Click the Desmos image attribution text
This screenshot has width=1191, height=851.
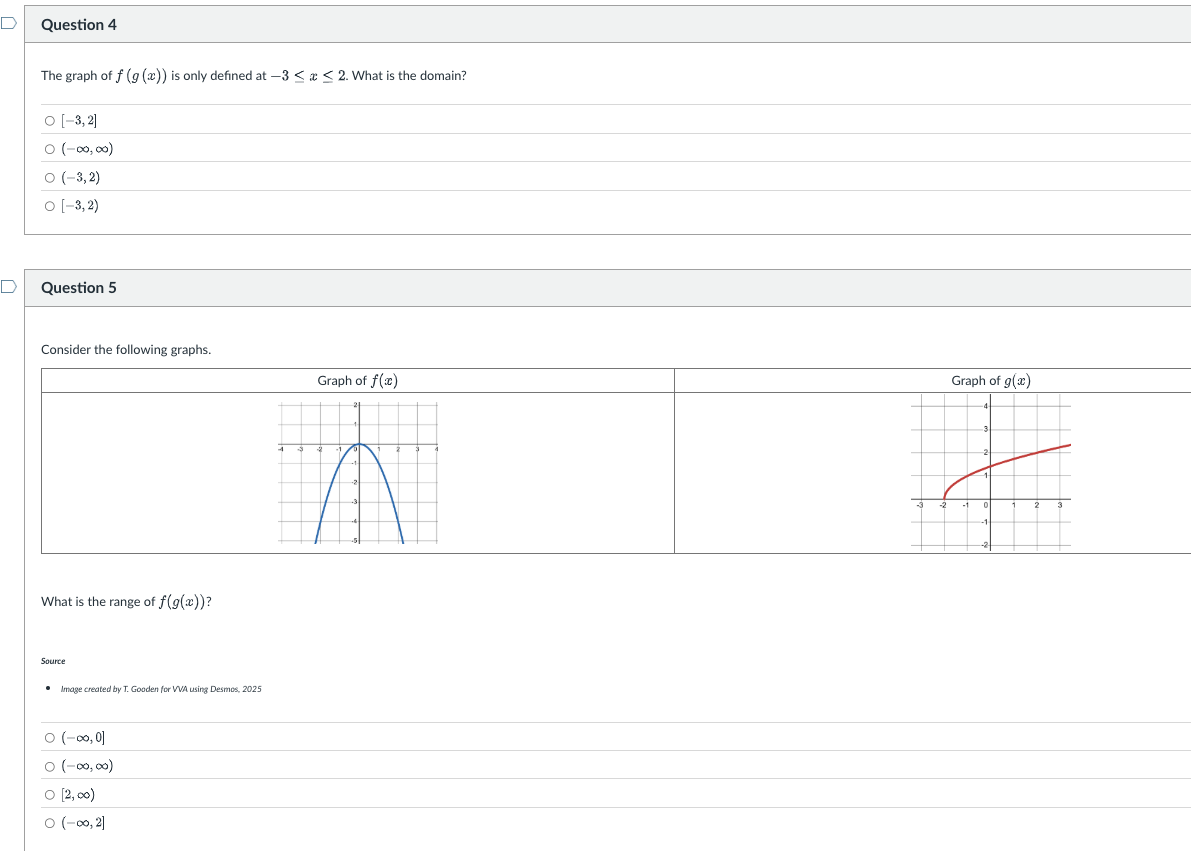[161, 688]
